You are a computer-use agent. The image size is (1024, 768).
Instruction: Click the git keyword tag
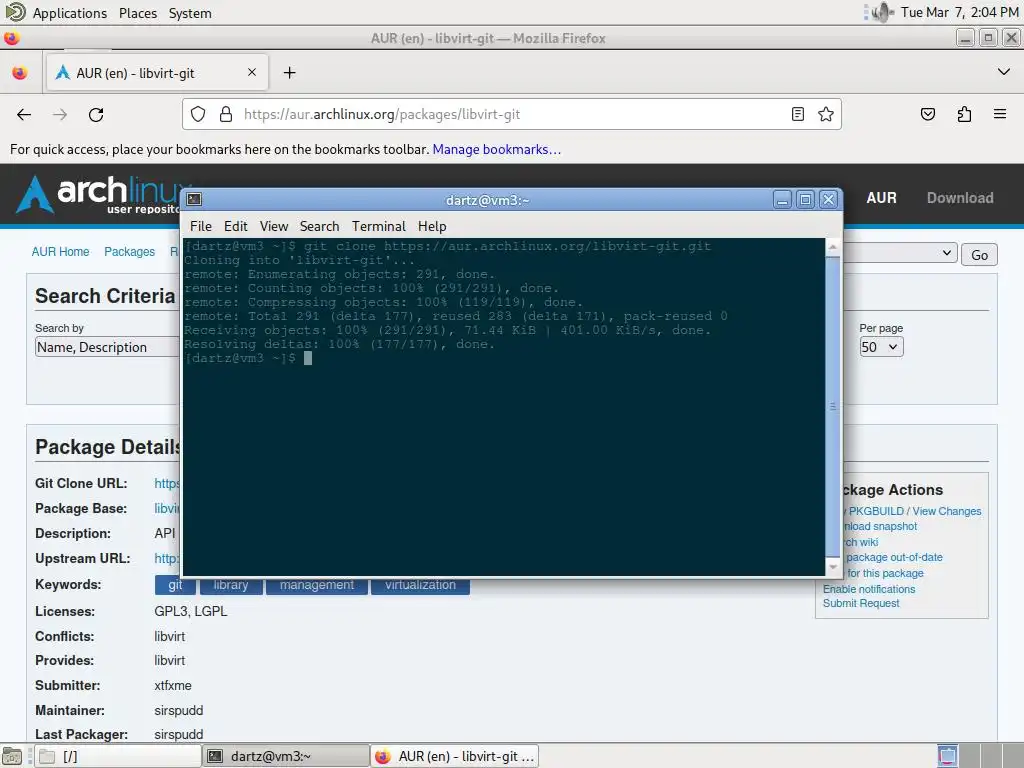point(175,585)
